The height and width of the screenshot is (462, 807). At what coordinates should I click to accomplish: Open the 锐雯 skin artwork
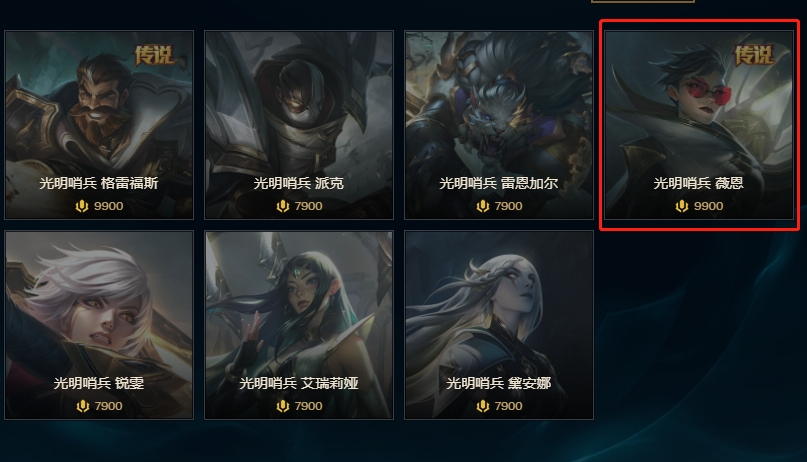click(x=99, y=325)
